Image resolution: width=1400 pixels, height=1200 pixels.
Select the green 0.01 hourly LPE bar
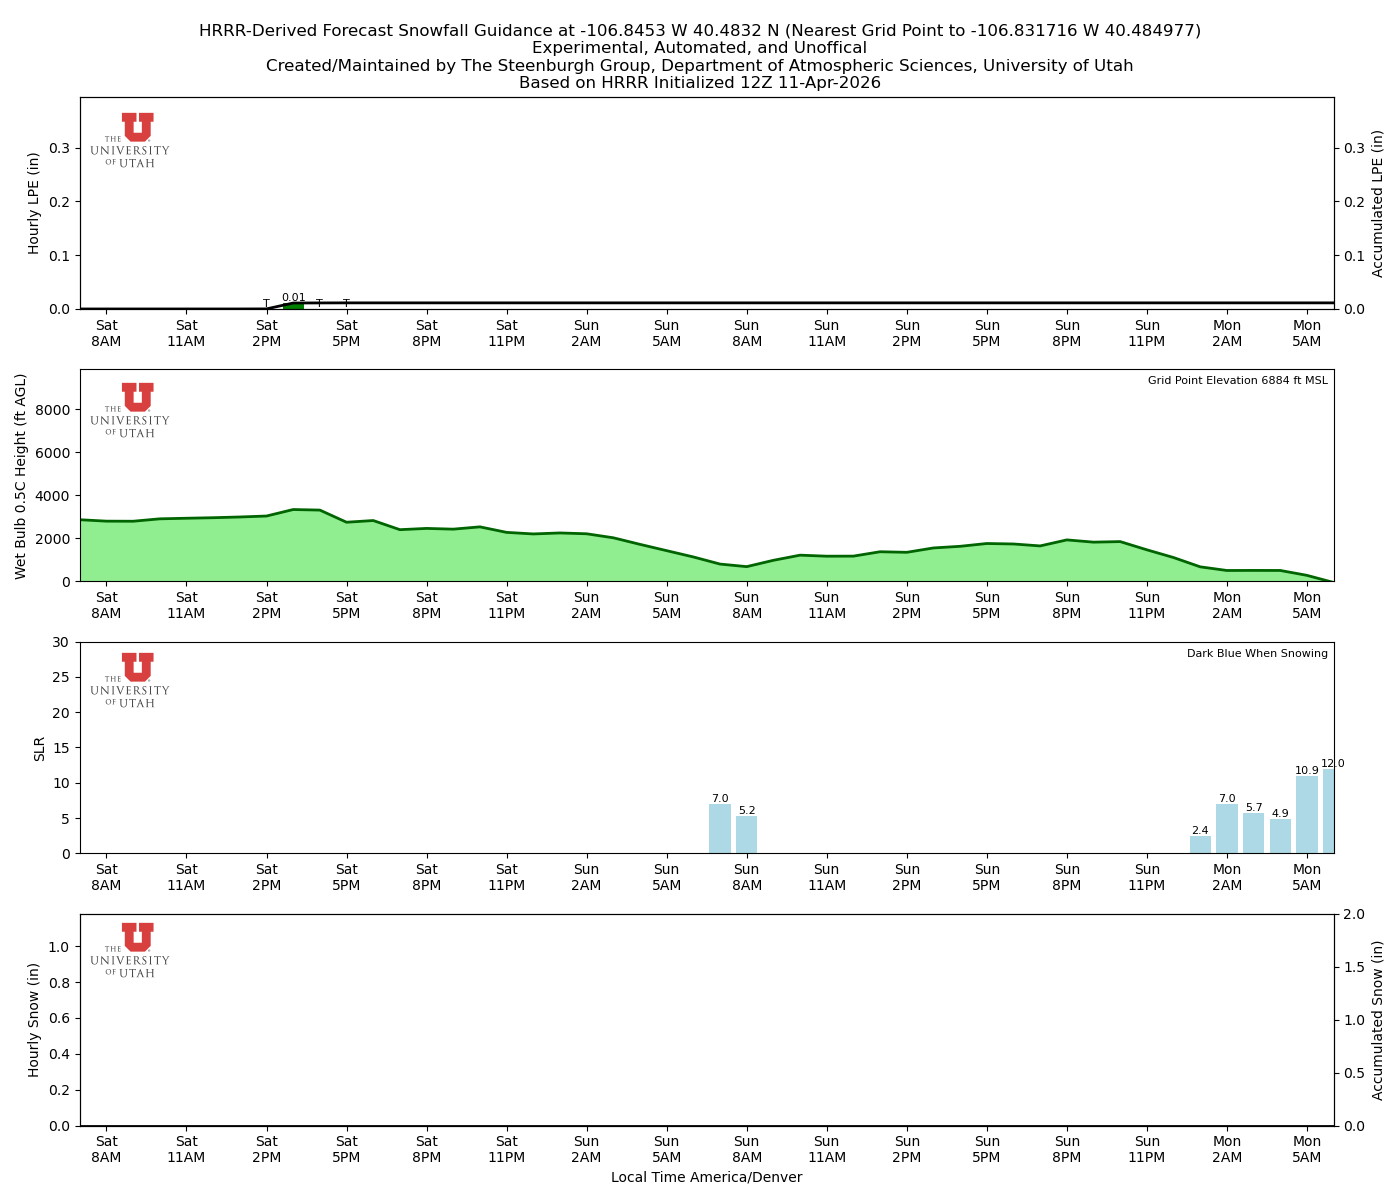pos(293,306)
